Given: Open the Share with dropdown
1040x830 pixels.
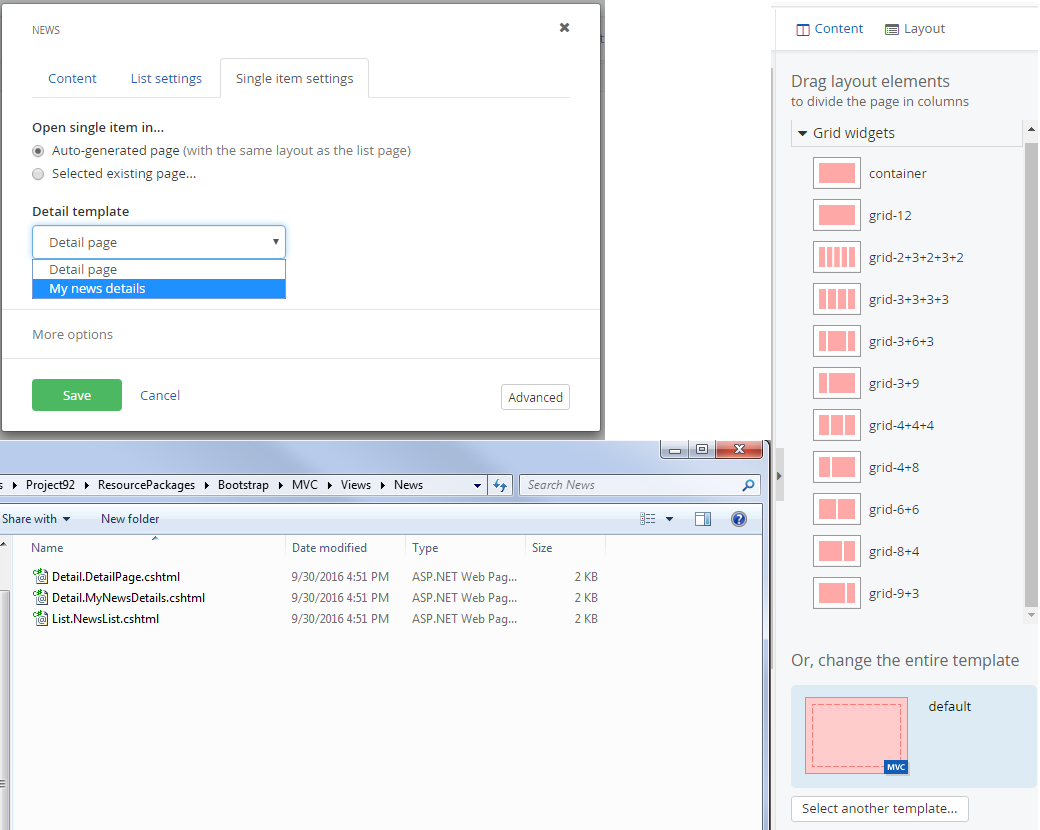Looking at the screenshot, I should (x=38, y=518).
